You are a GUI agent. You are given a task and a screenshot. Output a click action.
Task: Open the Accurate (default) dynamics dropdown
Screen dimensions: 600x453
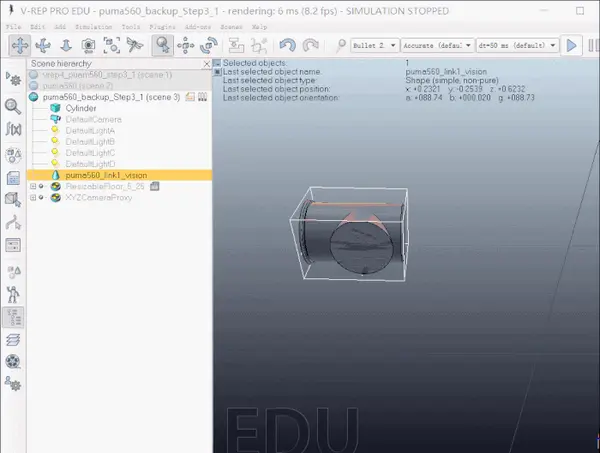coord(437,46)
